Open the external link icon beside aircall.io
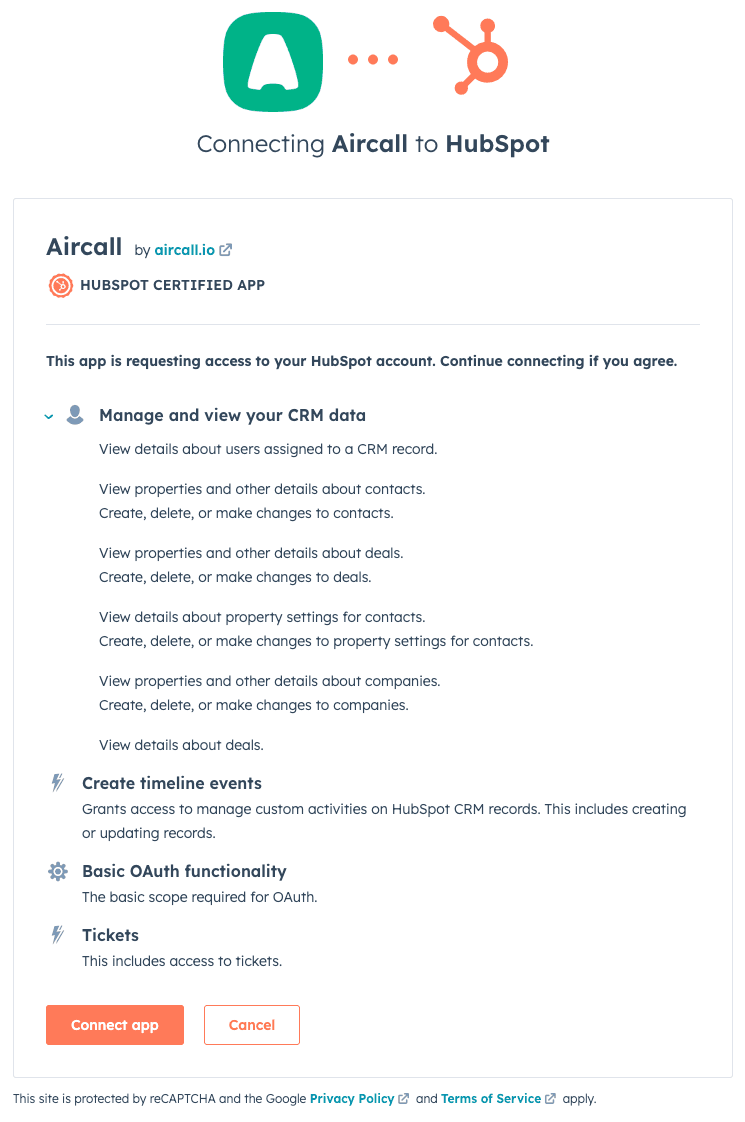Image resolution: width=745 pixels, height=1122 pixels. point(226,249)
